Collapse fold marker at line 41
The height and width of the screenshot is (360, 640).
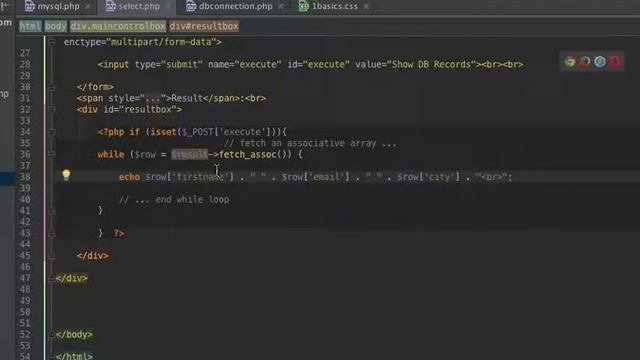click(x=52, y=211)
